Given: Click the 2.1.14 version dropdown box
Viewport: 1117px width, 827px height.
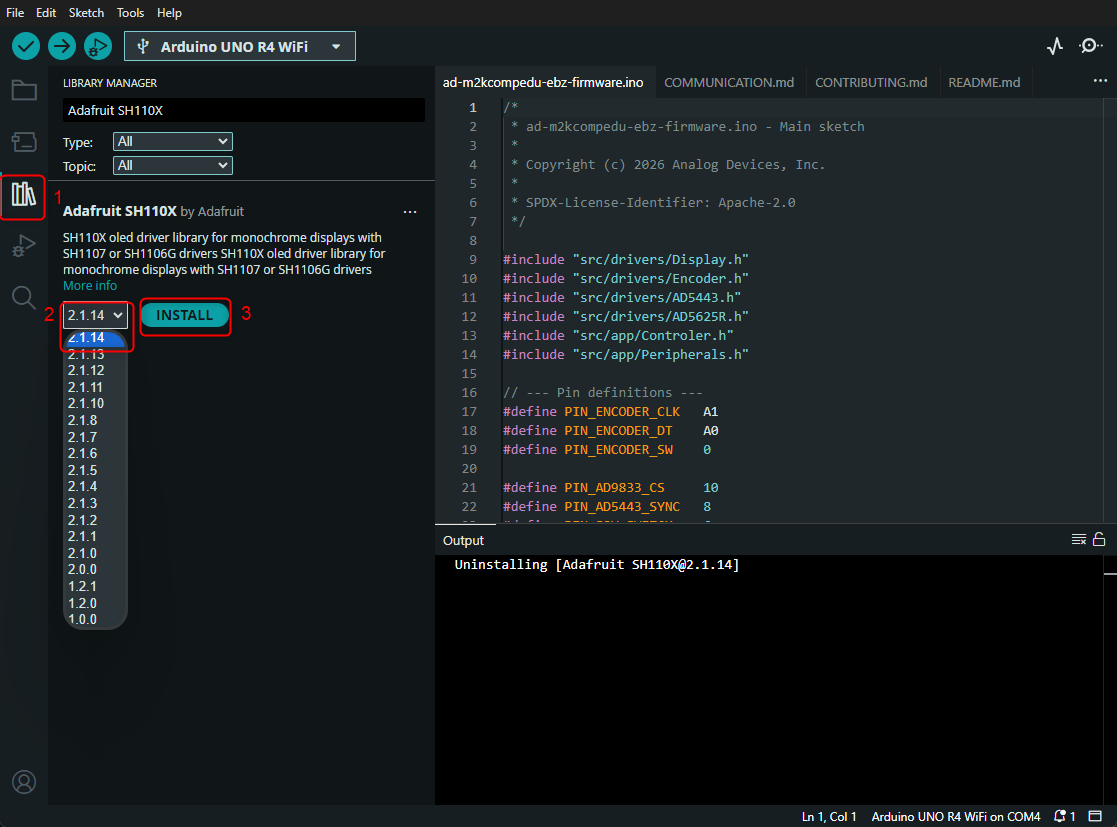Looking at the screenshot, I should point(95,316).
